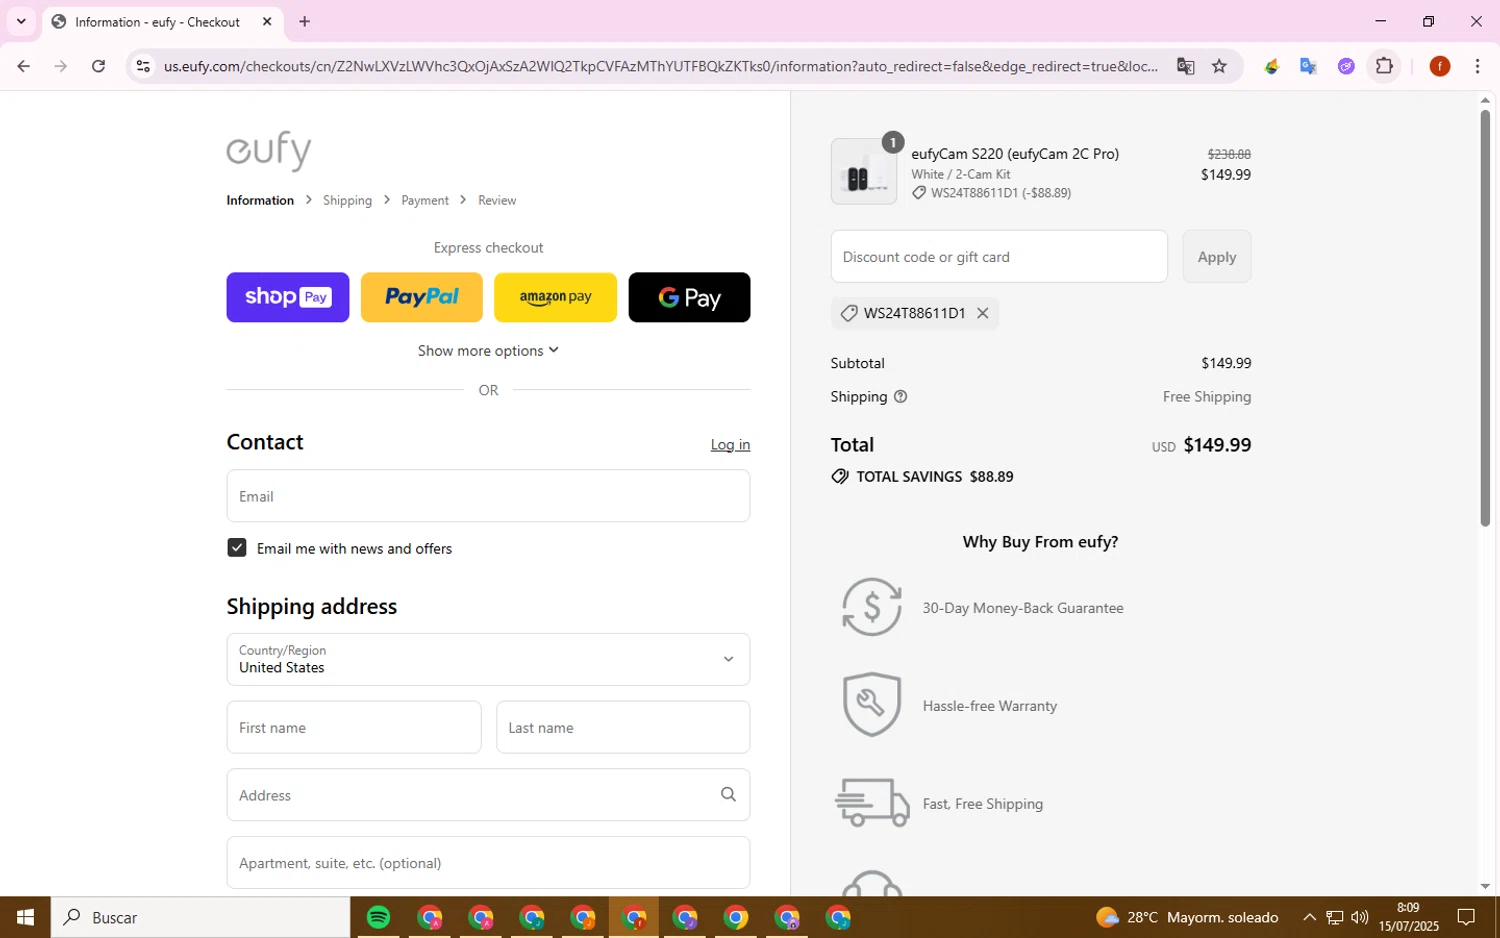This screenshot has width=1500, height=938.
Task: Select the Information breadcrumb step
Action: [x=260, y=200]
